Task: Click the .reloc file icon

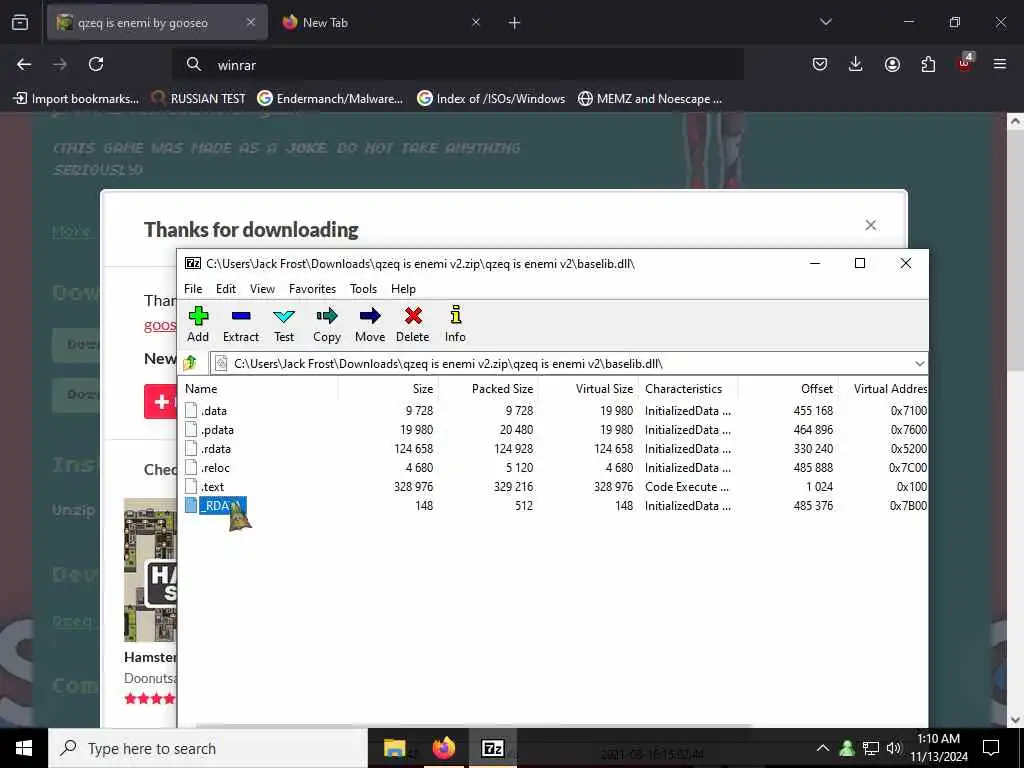Action: coord(191,467)
